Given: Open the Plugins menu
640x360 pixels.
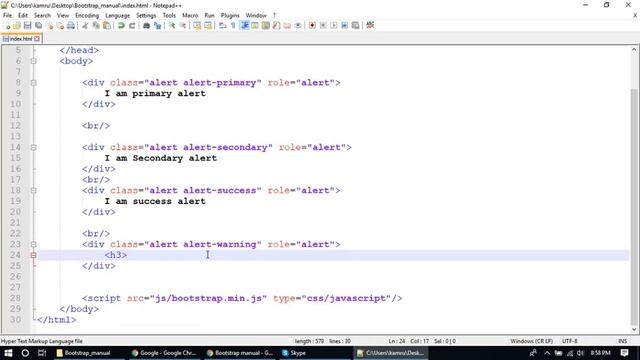Looking at the screenshot, I should click(x=230, y=16).
